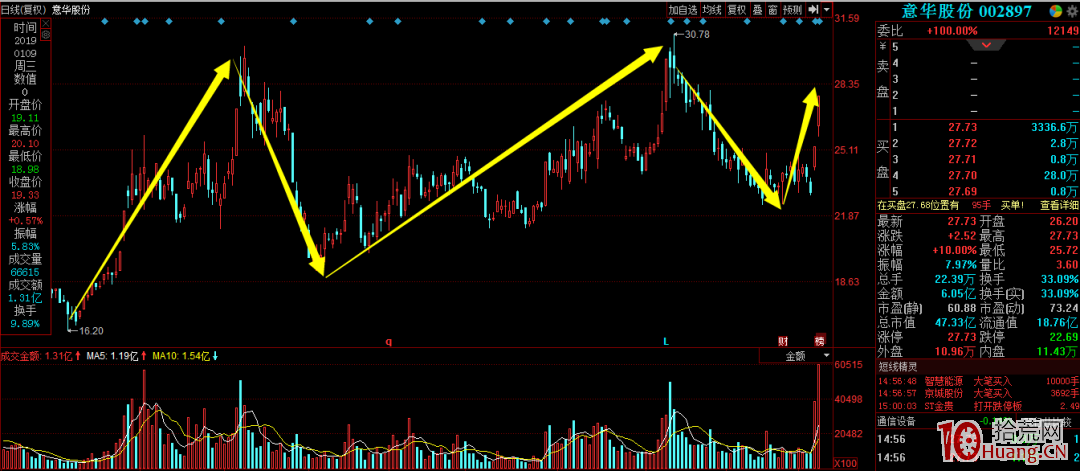Select the 京城股份 alert row

[x=978, y=393]
